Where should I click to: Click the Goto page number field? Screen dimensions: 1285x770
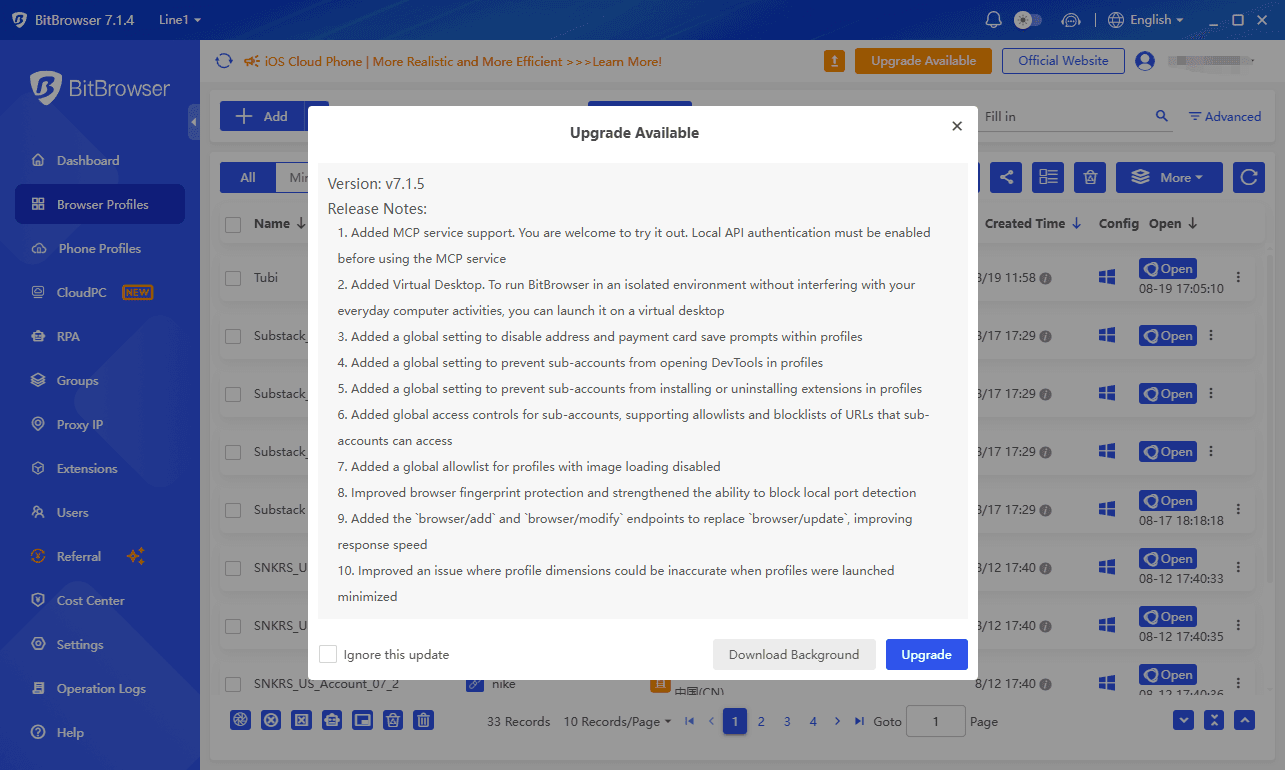click(935, 721)
